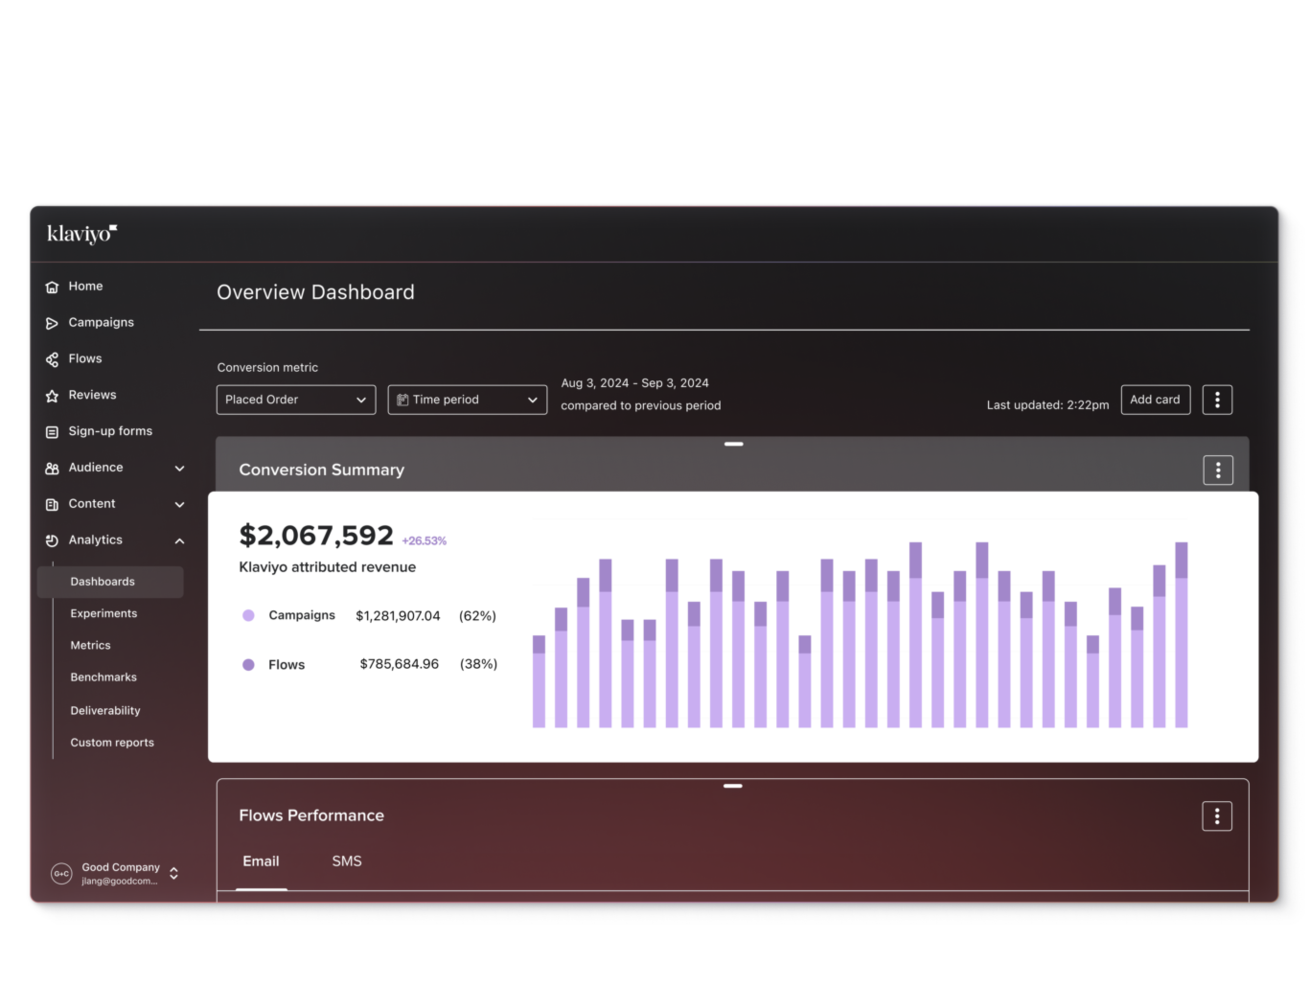Click the Flows Performance drag handle
The image size is (1309, 987).
[733, 786]
